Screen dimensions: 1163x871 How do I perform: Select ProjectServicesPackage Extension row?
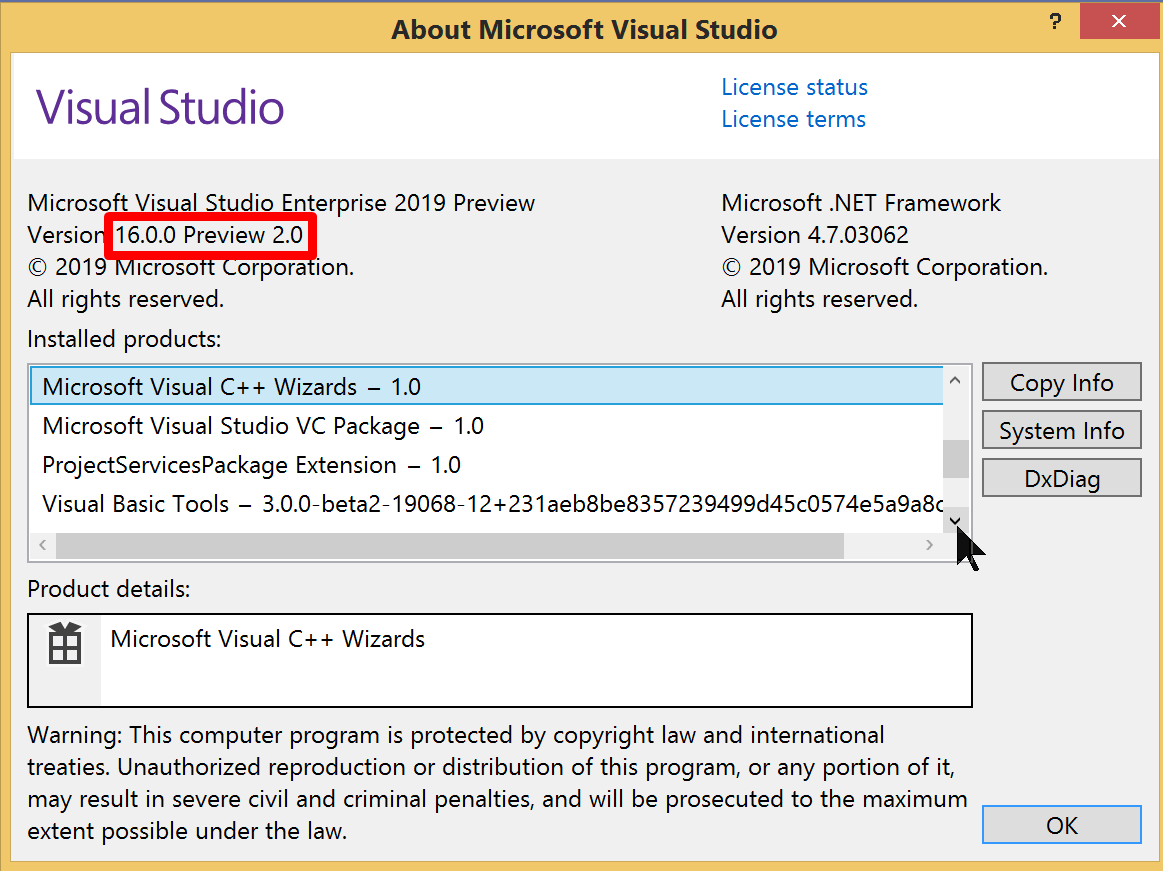click(x=487, y=464)
